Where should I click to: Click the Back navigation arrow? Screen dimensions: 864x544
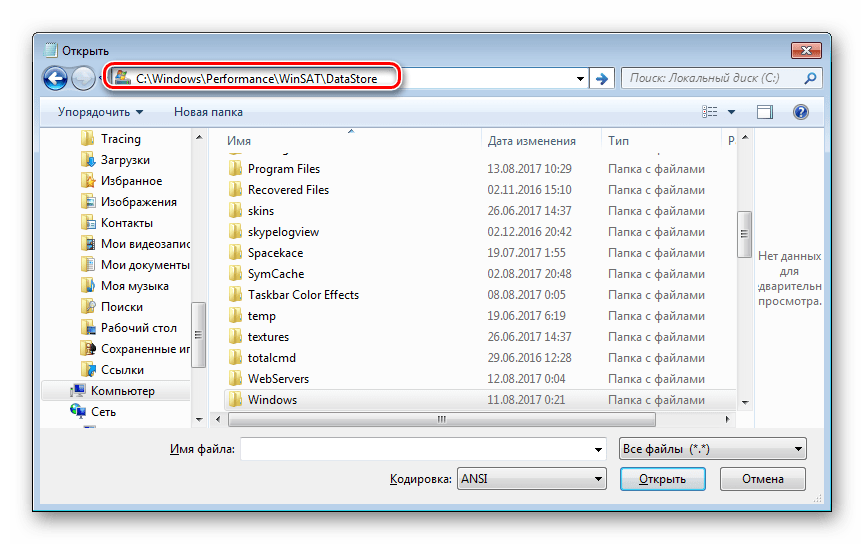[55, 78]
